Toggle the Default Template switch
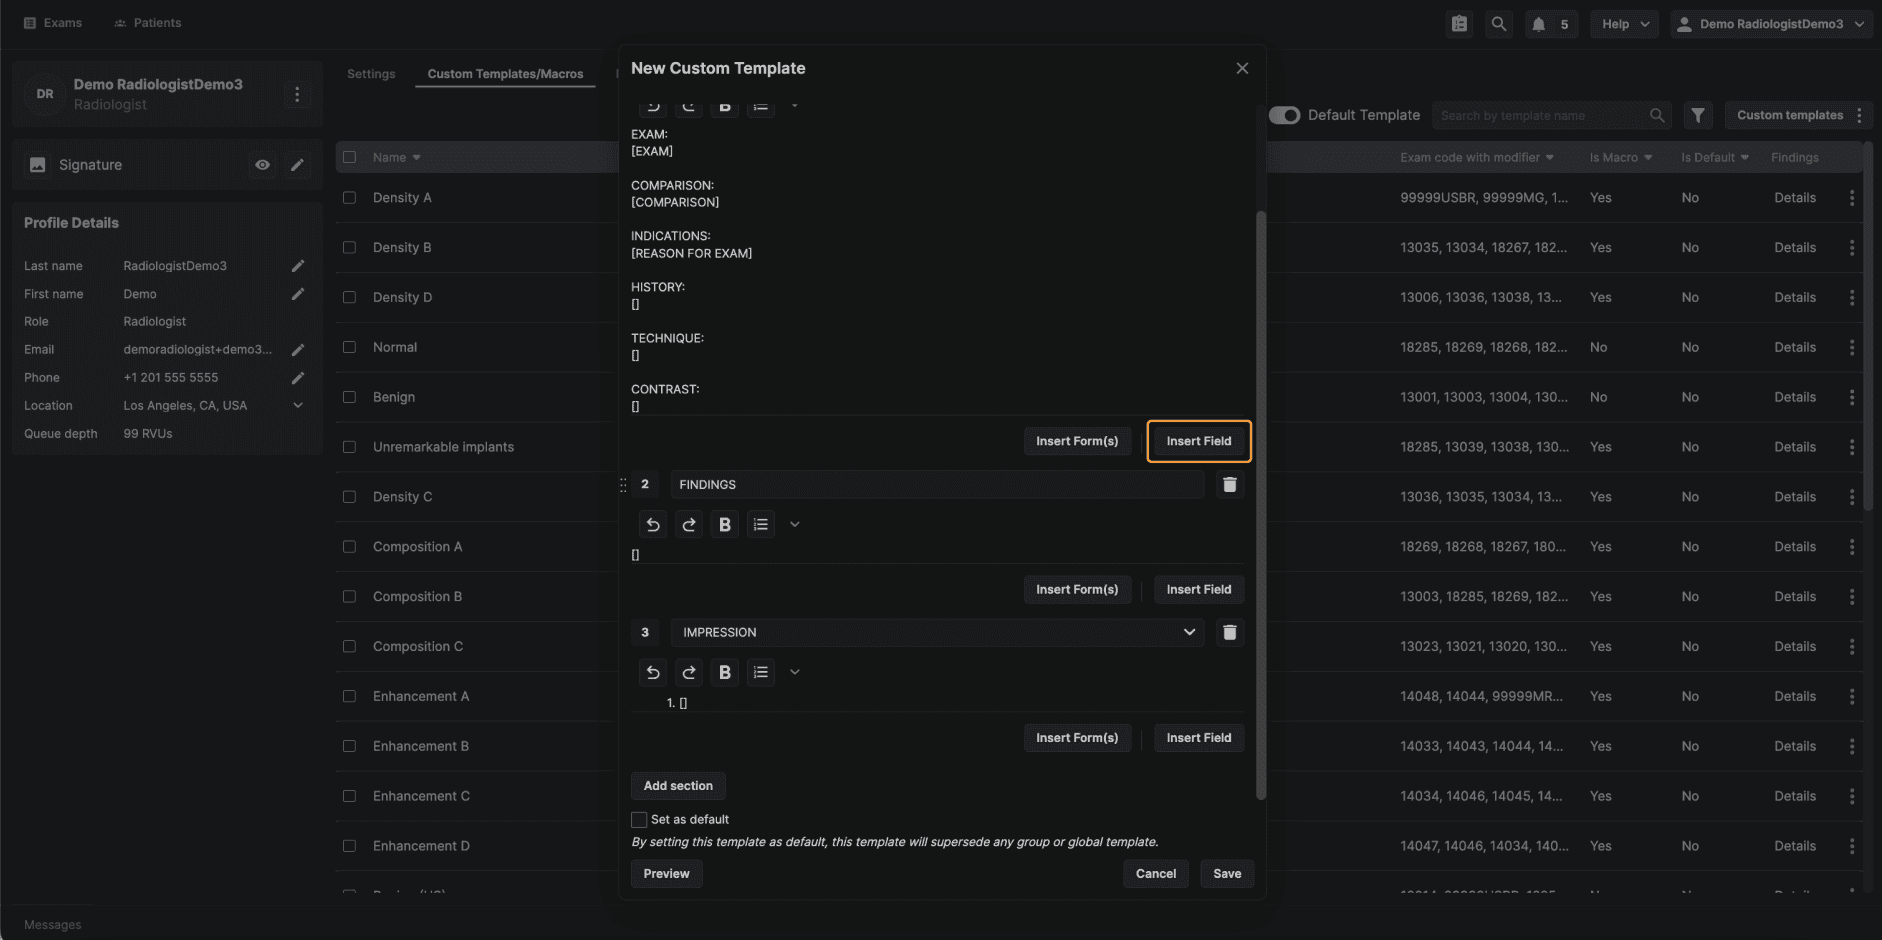 coord(1284,115)
